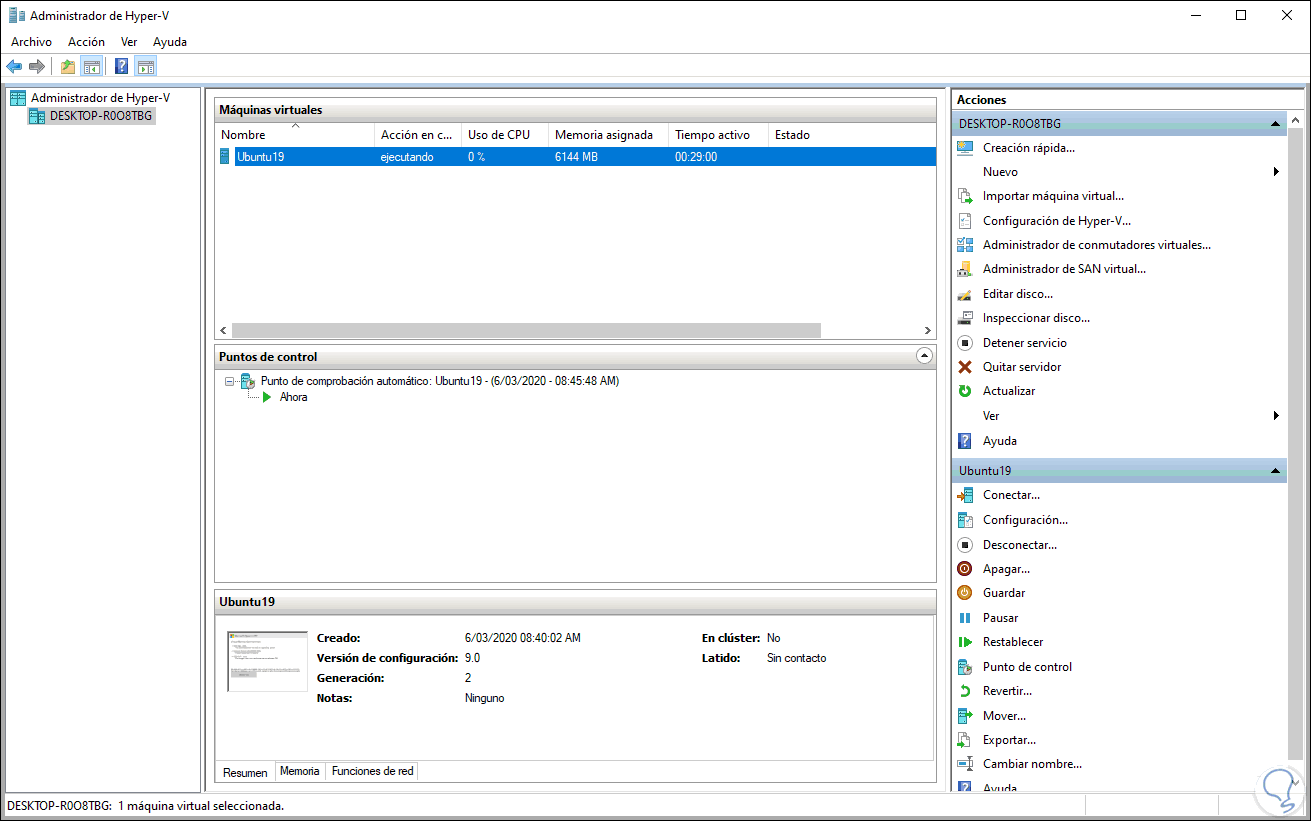Click the Back arrow in the toolbar
Viewport: 1311px width, 821px height.
click(x=14, y=67)
